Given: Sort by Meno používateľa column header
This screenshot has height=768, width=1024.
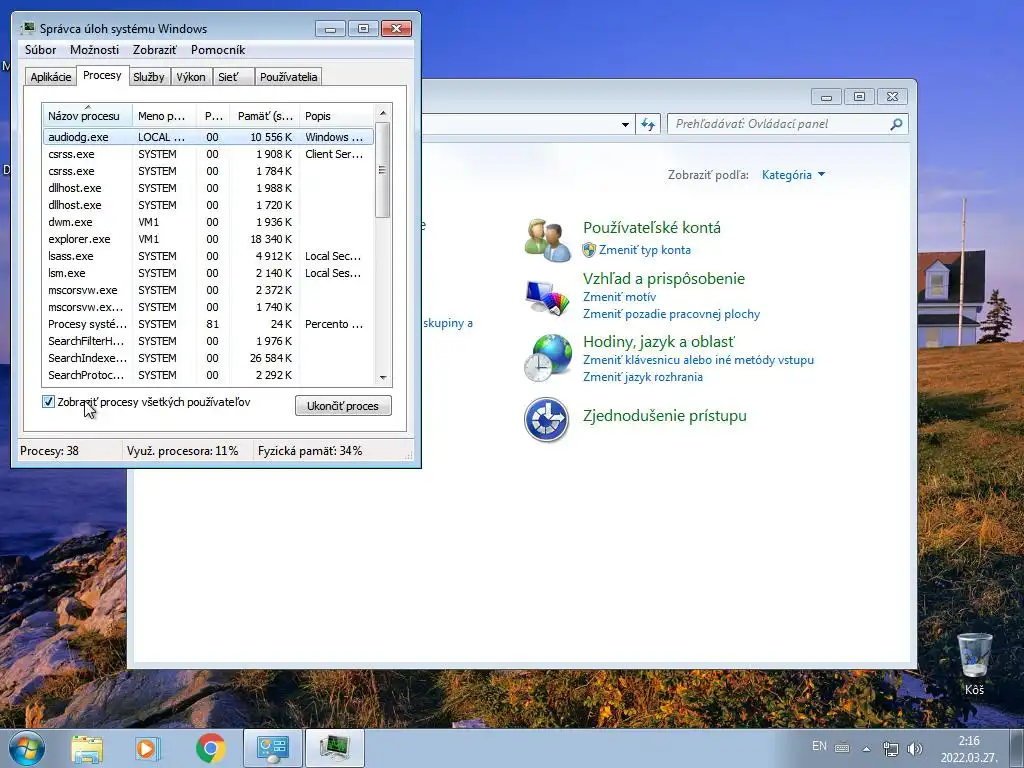Looking at the screenshot, I should pos(165,116).
